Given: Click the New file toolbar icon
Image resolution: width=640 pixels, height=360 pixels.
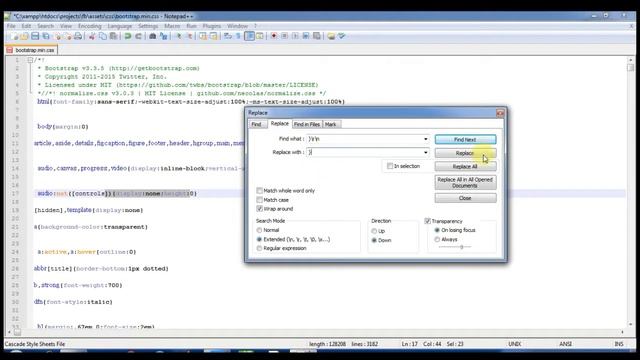Looking at the screenshot, I should (x=15, y=36).
